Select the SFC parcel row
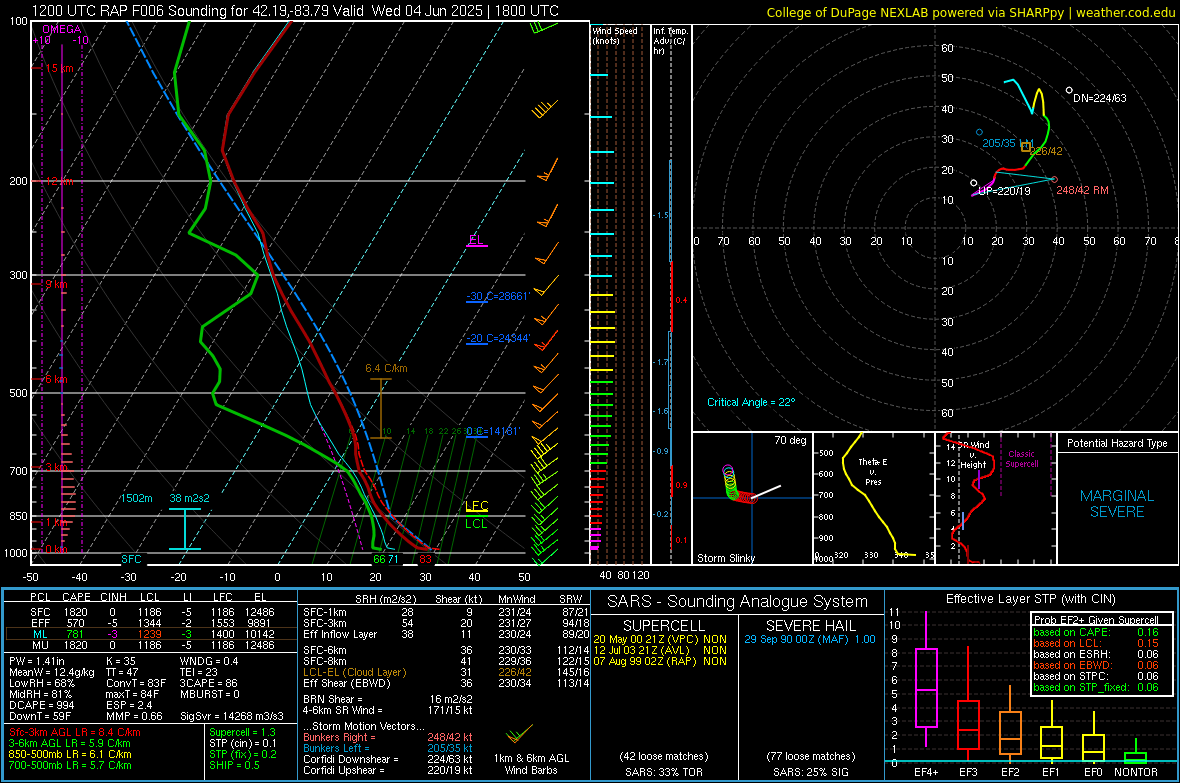Image resolution: width=1180 pixels, height=783 pixels. [151, 612]
